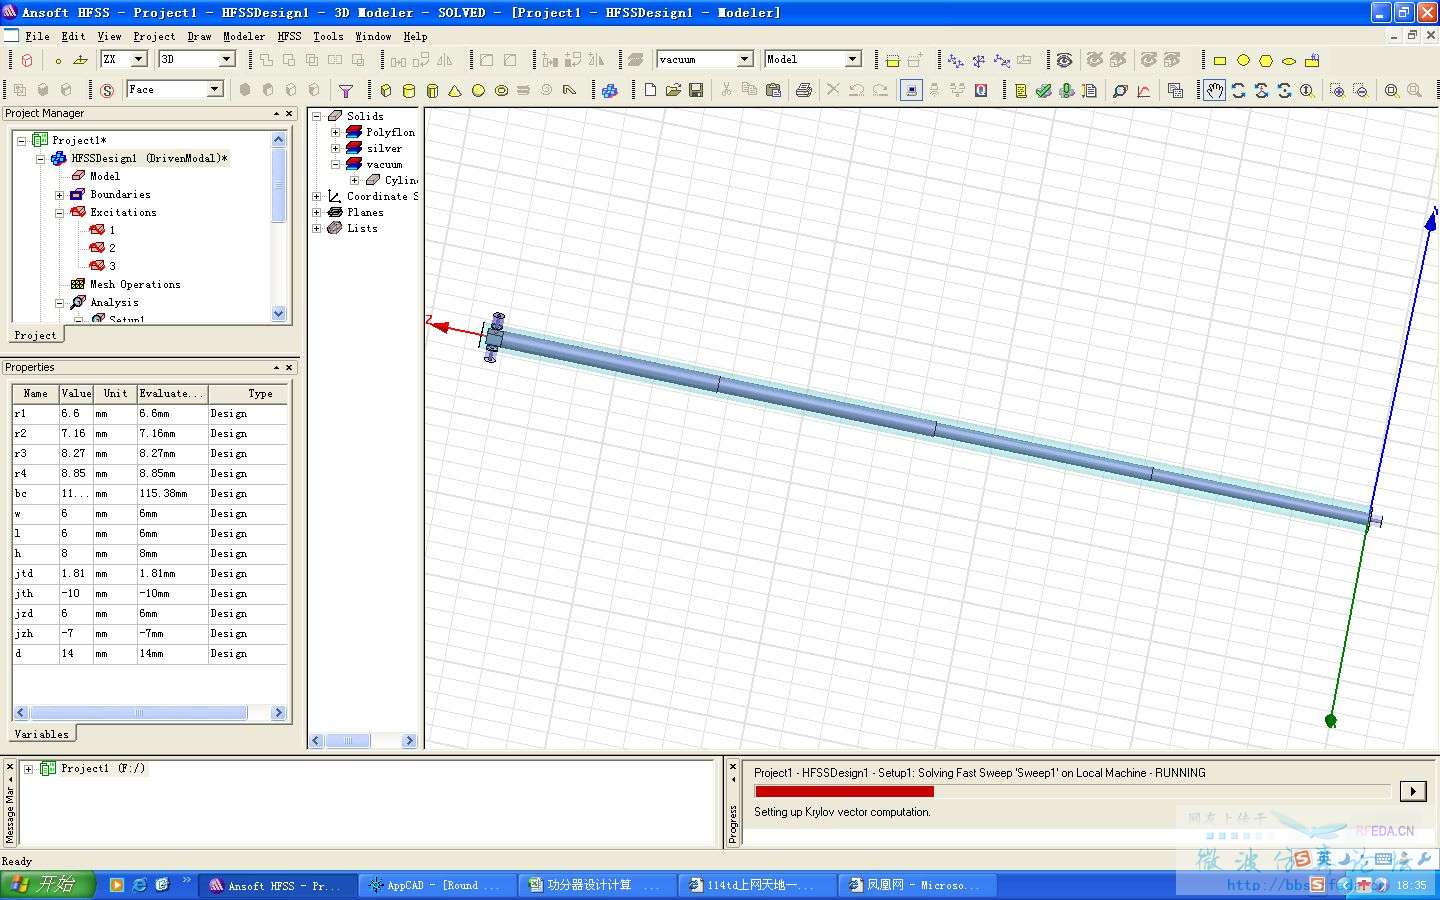Collapse the Excitations tree node
1440x900 pixels.
[59, 213]
